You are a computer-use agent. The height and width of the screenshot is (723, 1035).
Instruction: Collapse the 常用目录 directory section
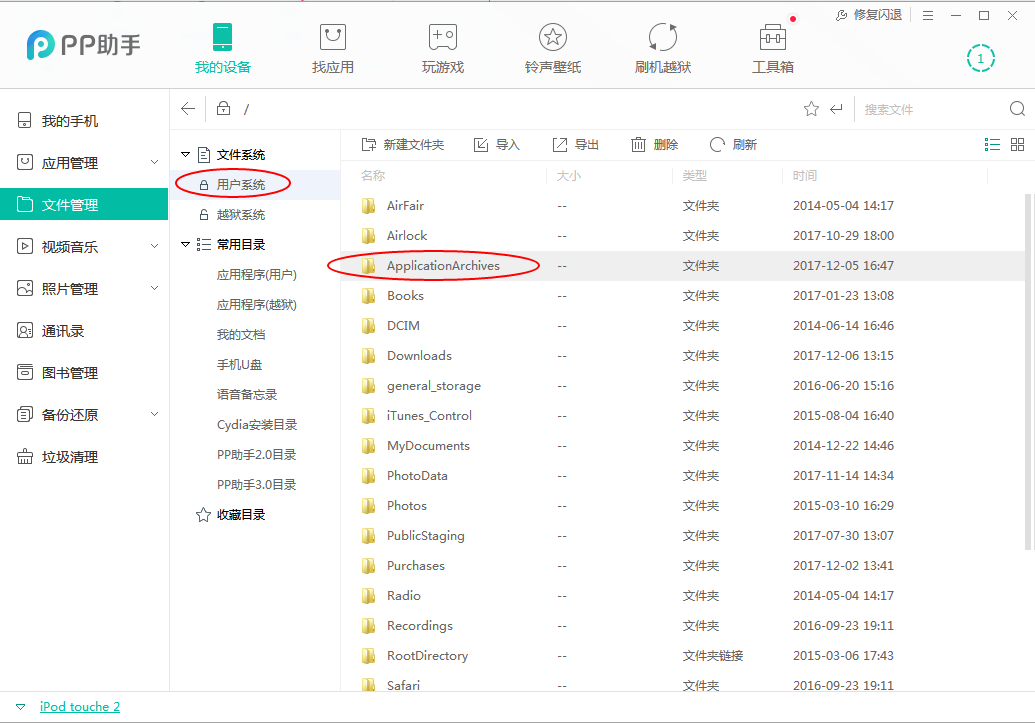pyautogui.click(x=185, y=243)
